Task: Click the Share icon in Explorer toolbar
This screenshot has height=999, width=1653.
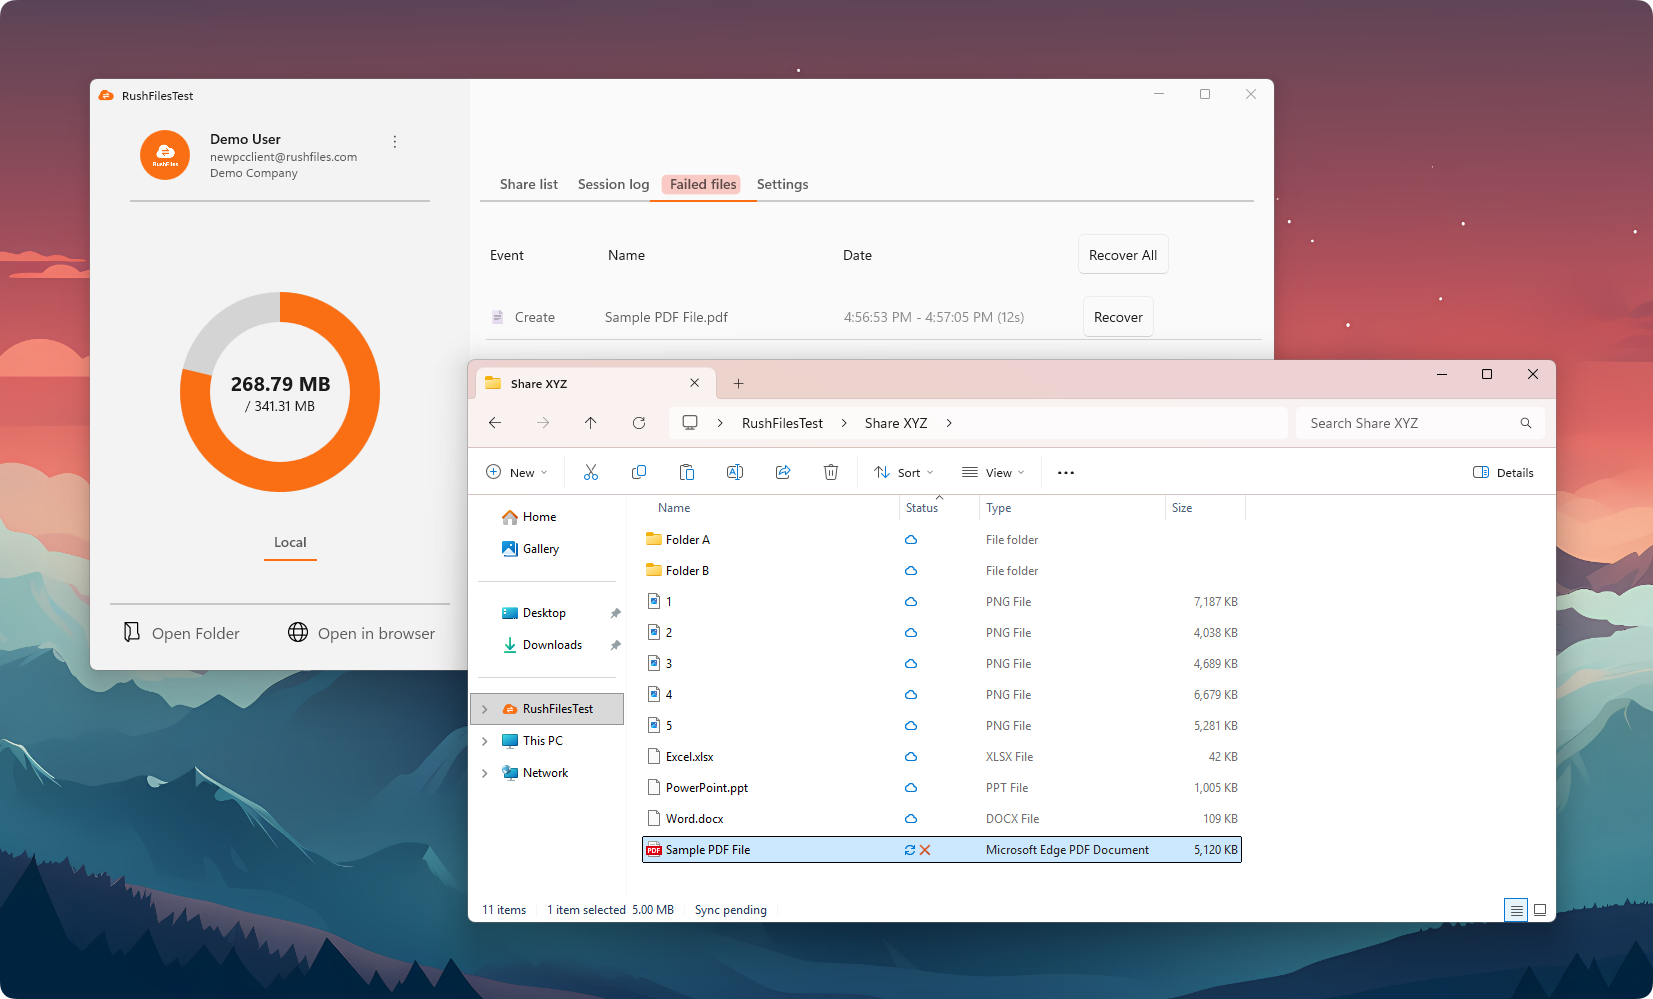Action: [783, 472]
